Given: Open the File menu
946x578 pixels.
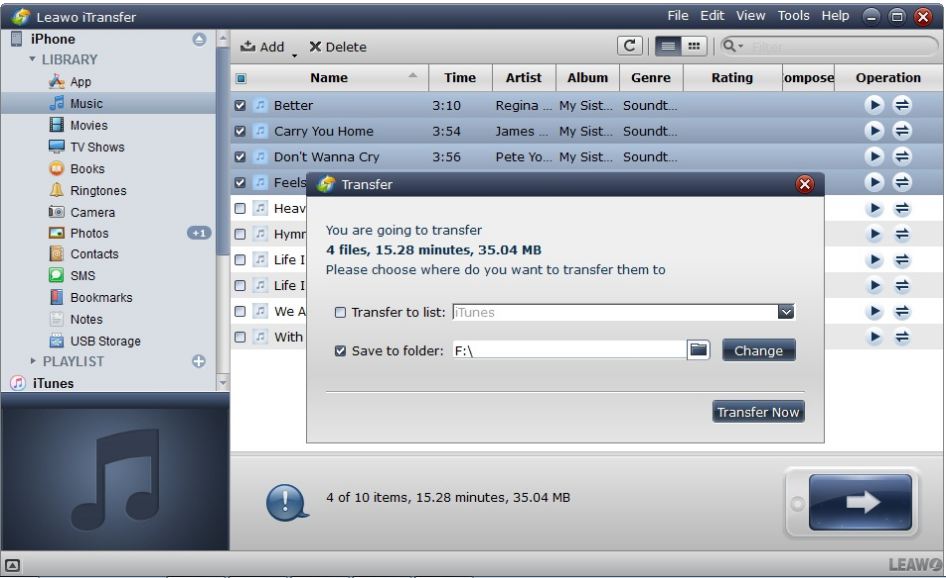Looking at the screenshot, I should pyautogui.click(x=678, y=16).
